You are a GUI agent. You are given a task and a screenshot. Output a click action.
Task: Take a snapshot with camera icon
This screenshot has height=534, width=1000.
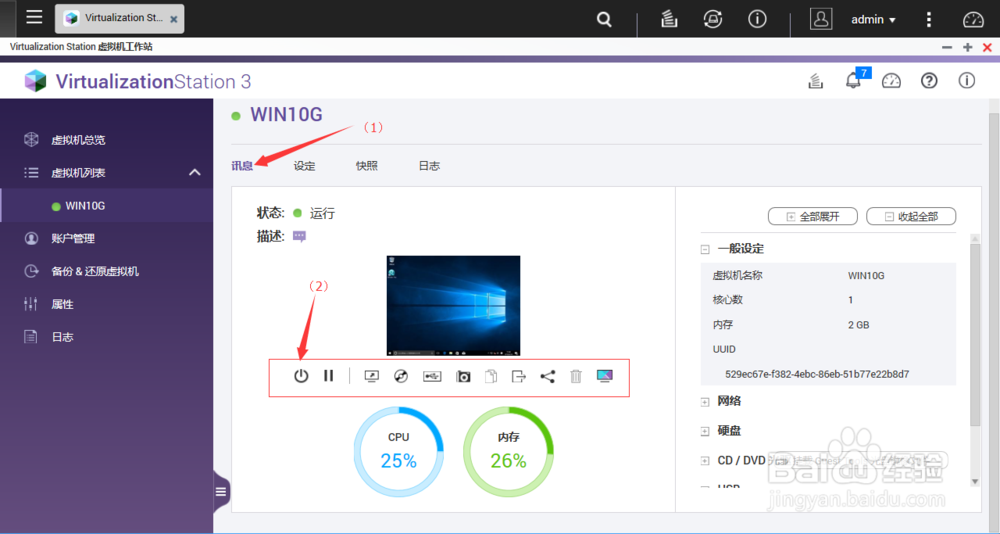(463, 377)
